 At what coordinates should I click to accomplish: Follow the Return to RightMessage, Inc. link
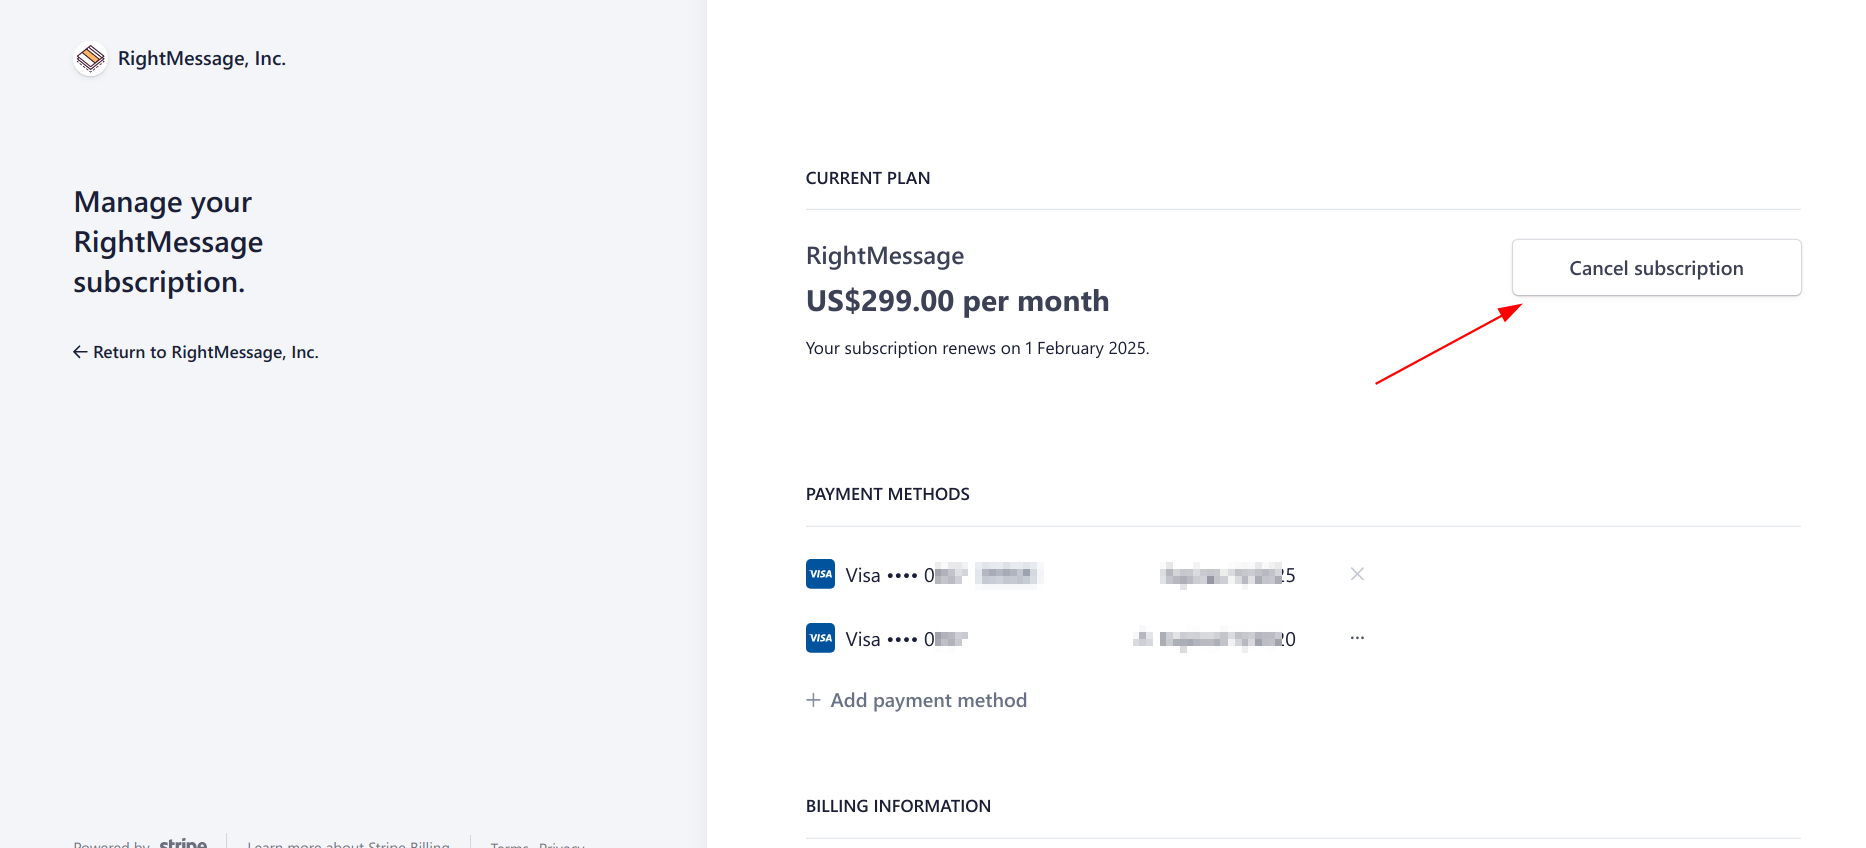pos(206,352)
